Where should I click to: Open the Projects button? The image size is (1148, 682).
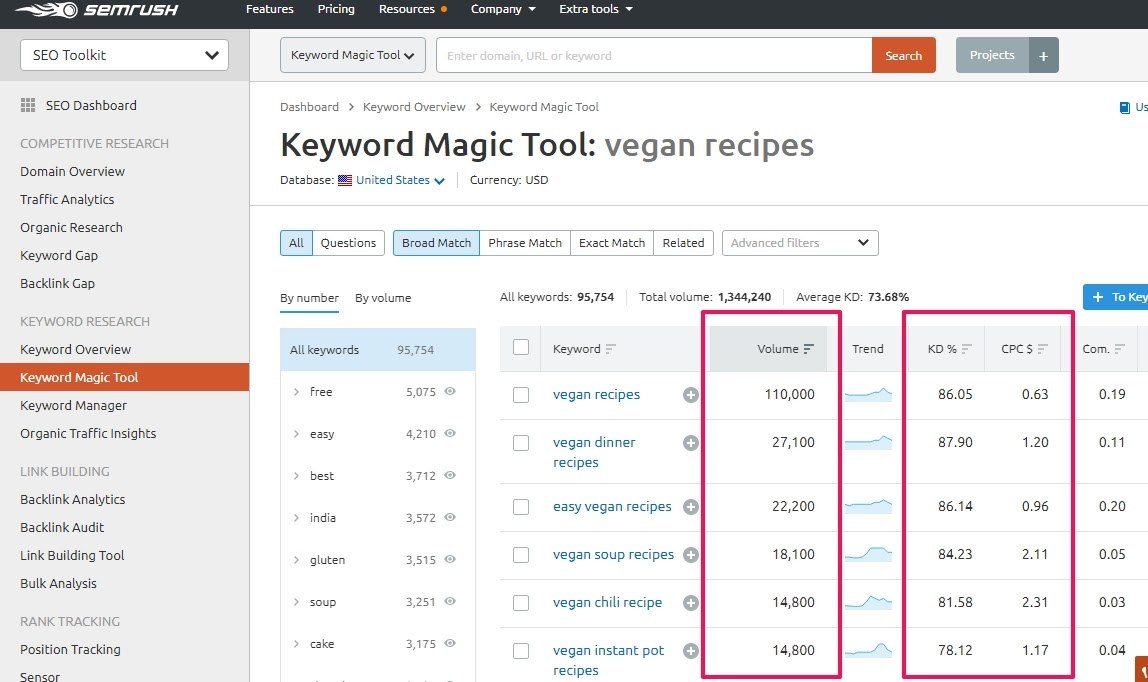click(x=992, y=55)
